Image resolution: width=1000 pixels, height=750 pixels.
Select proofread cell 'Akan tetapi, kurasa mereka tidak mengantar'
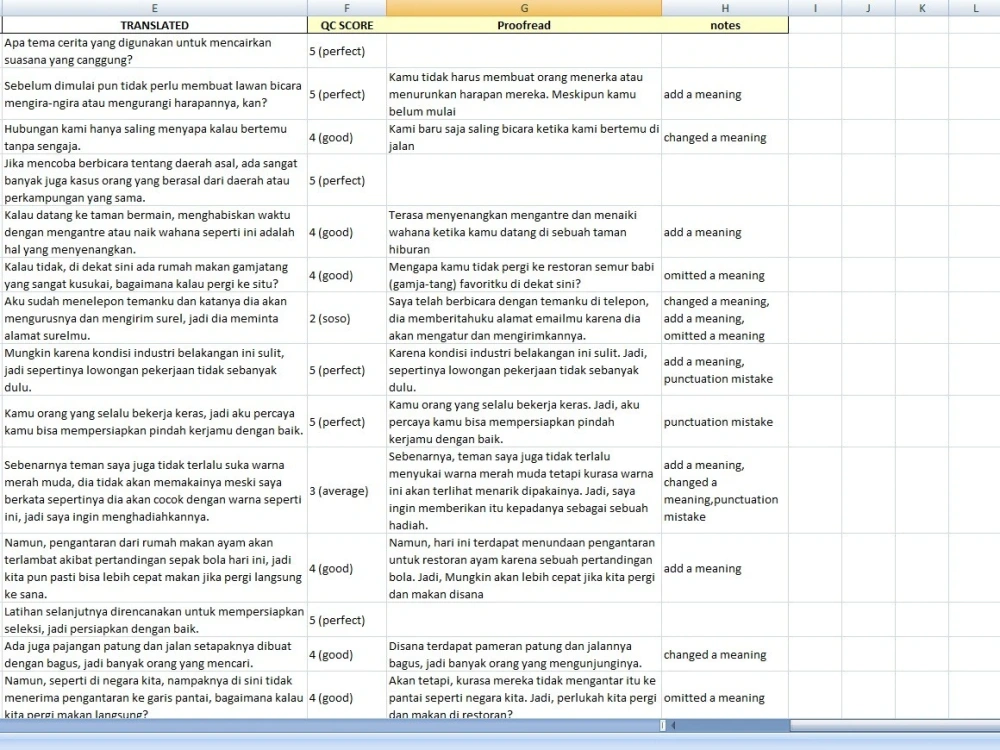(x=524, y=697)
